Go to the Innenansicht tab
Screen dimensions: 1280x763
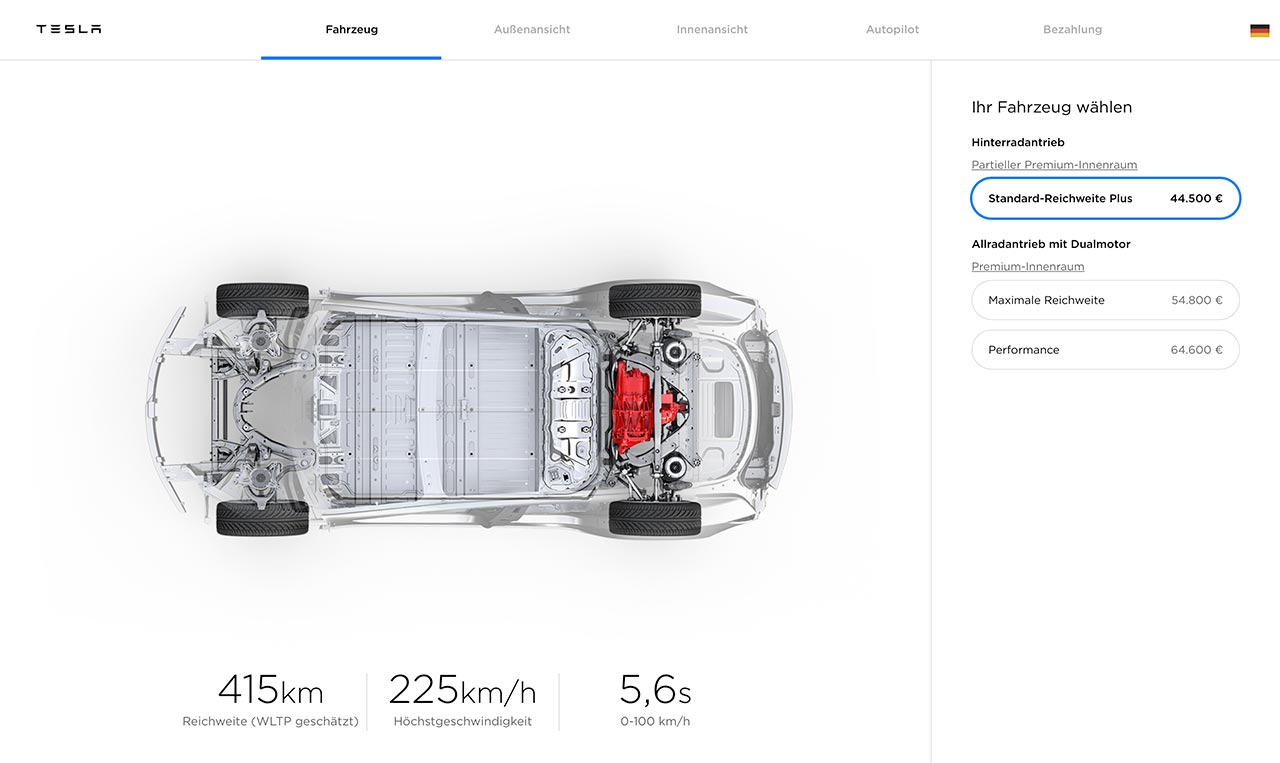[x=712, y=30]
